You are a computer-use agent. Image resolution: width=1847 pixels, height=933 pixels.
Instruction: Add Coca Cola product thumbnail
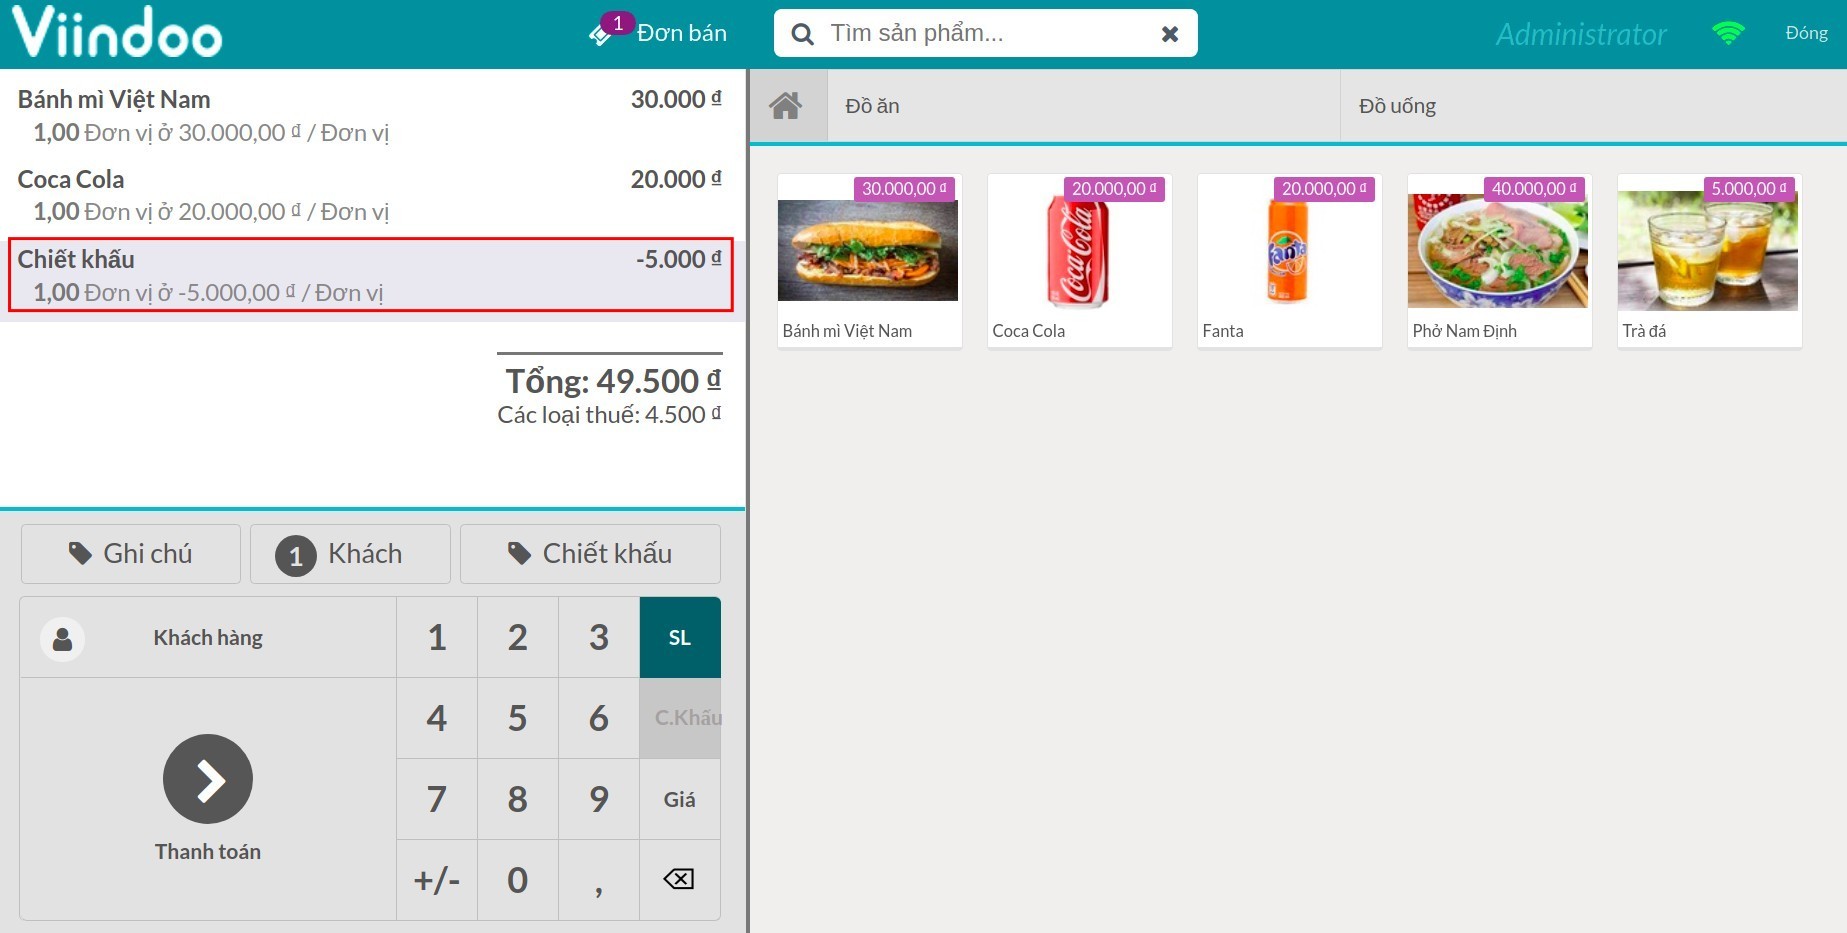click(x=1079, y=260)
